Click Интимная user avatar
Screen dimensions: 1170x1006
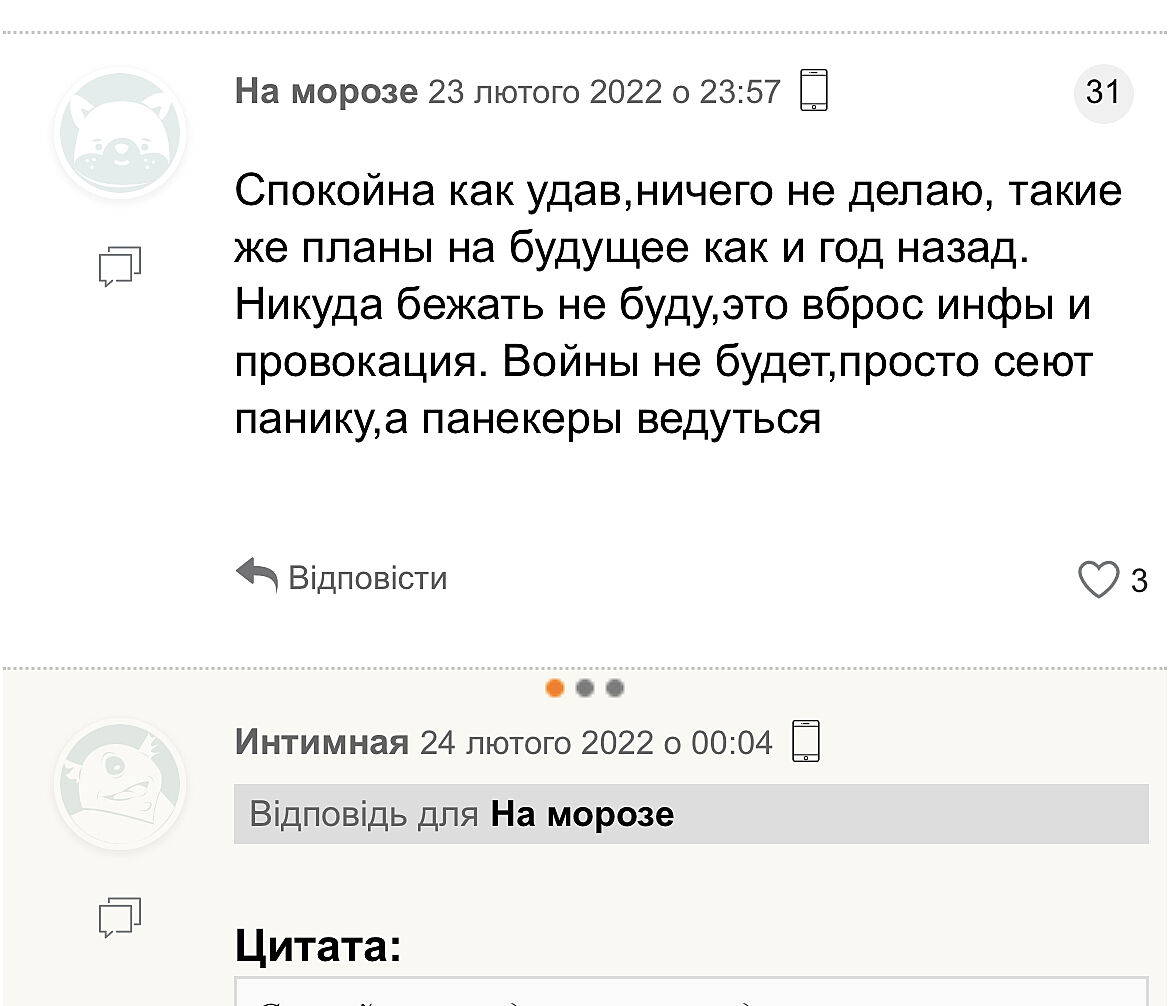click(x=119, y=784)
